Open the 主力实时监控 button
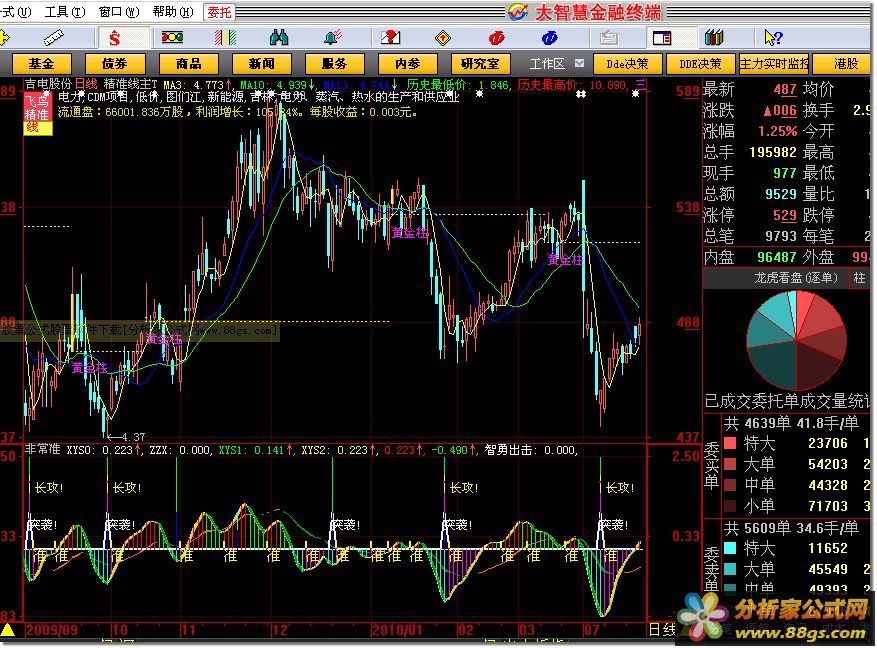The width and height of the screenshot is (877, 648). pos(774,64)
